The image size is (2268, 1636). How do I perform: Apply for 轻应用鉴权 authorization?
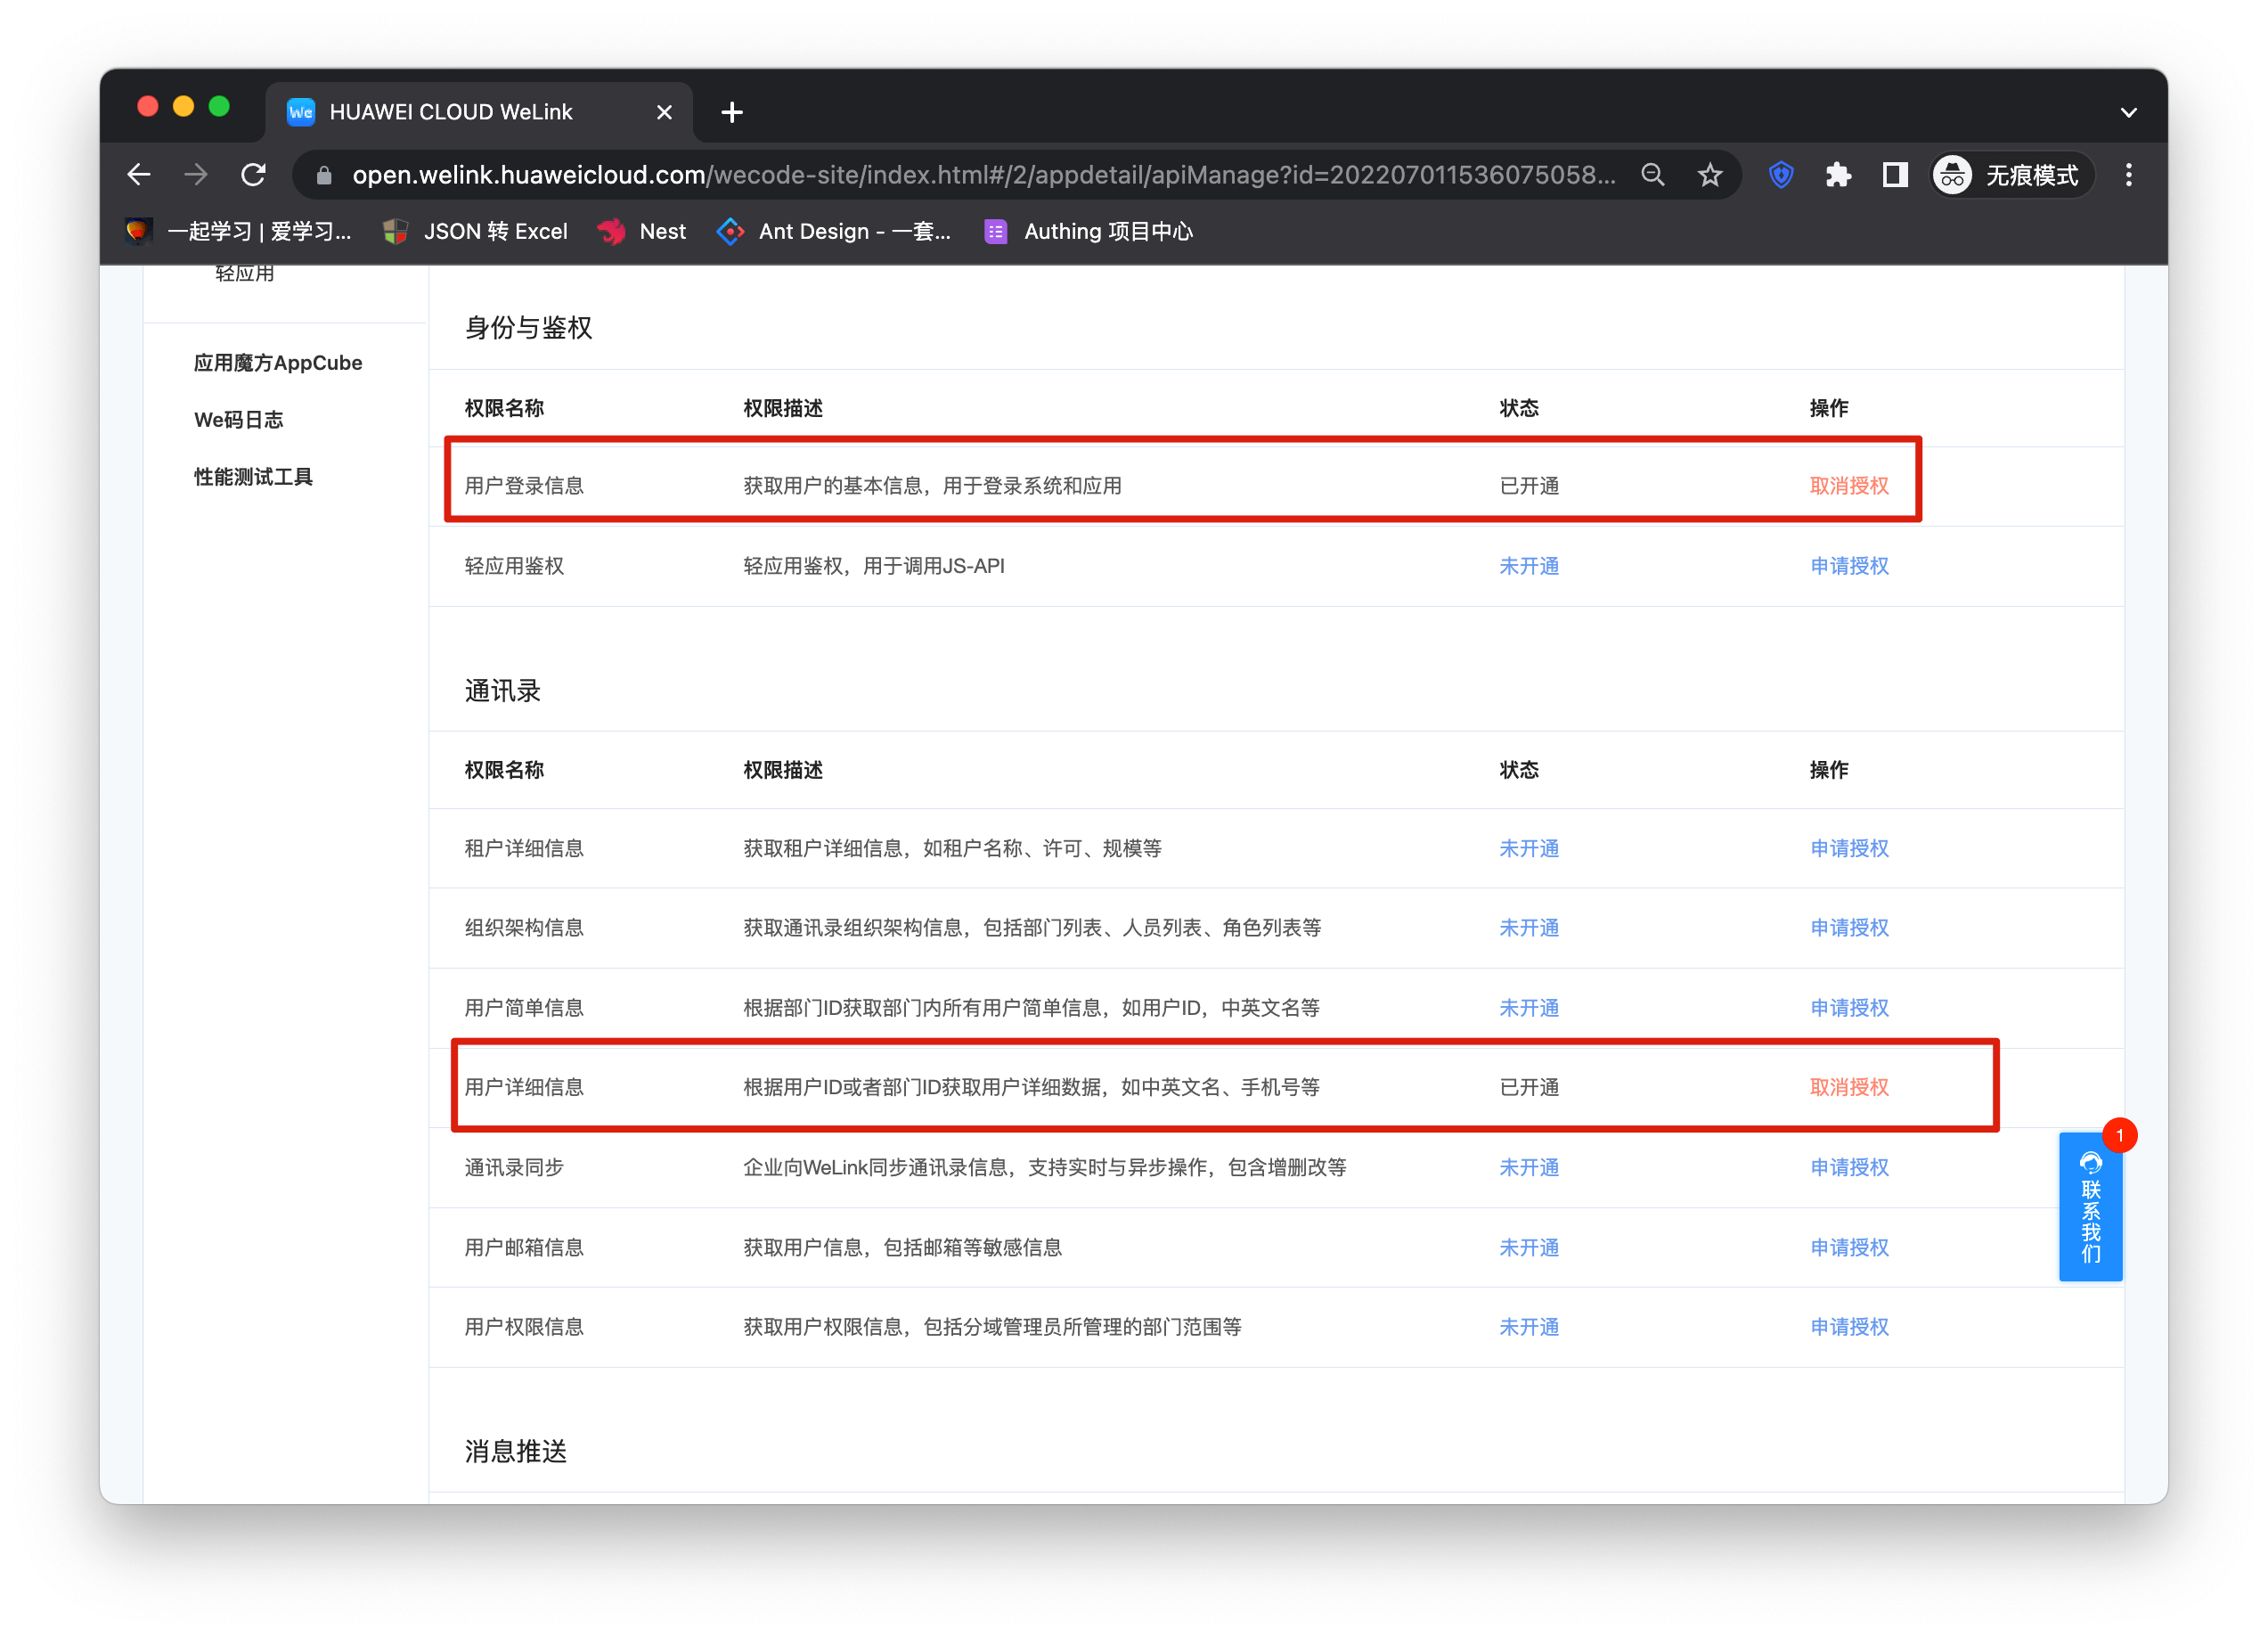pyautogui.click(x=1848, y=566)
